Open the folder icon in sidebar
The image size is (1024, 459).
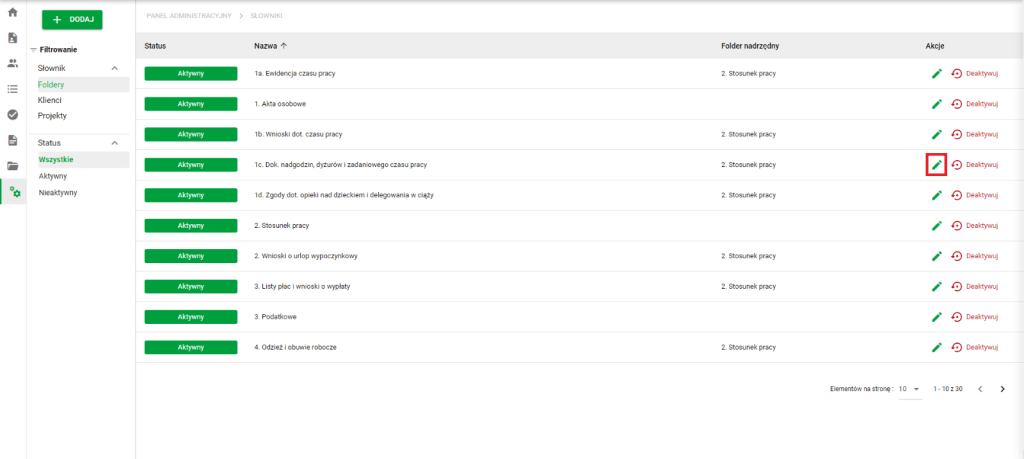pos(12,166)
